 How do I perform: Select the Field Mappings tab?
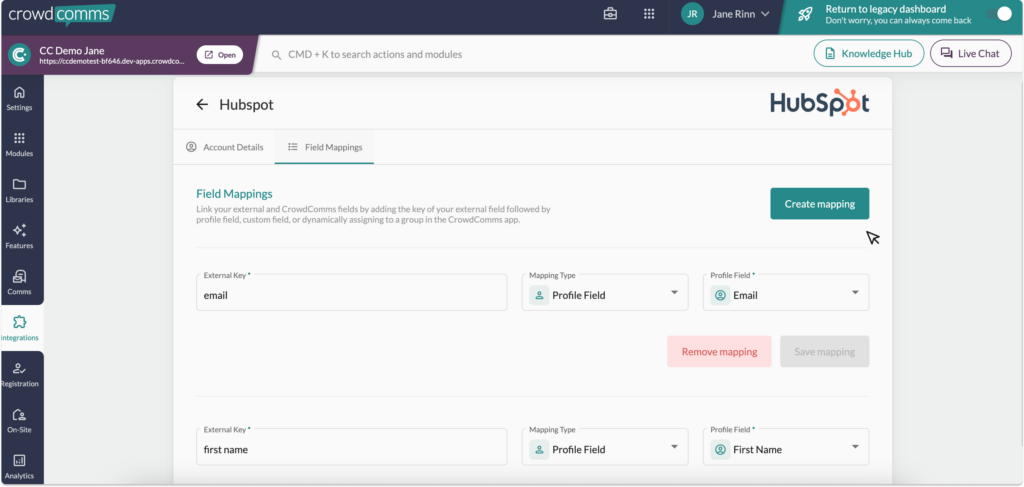(x=324, y=147)
